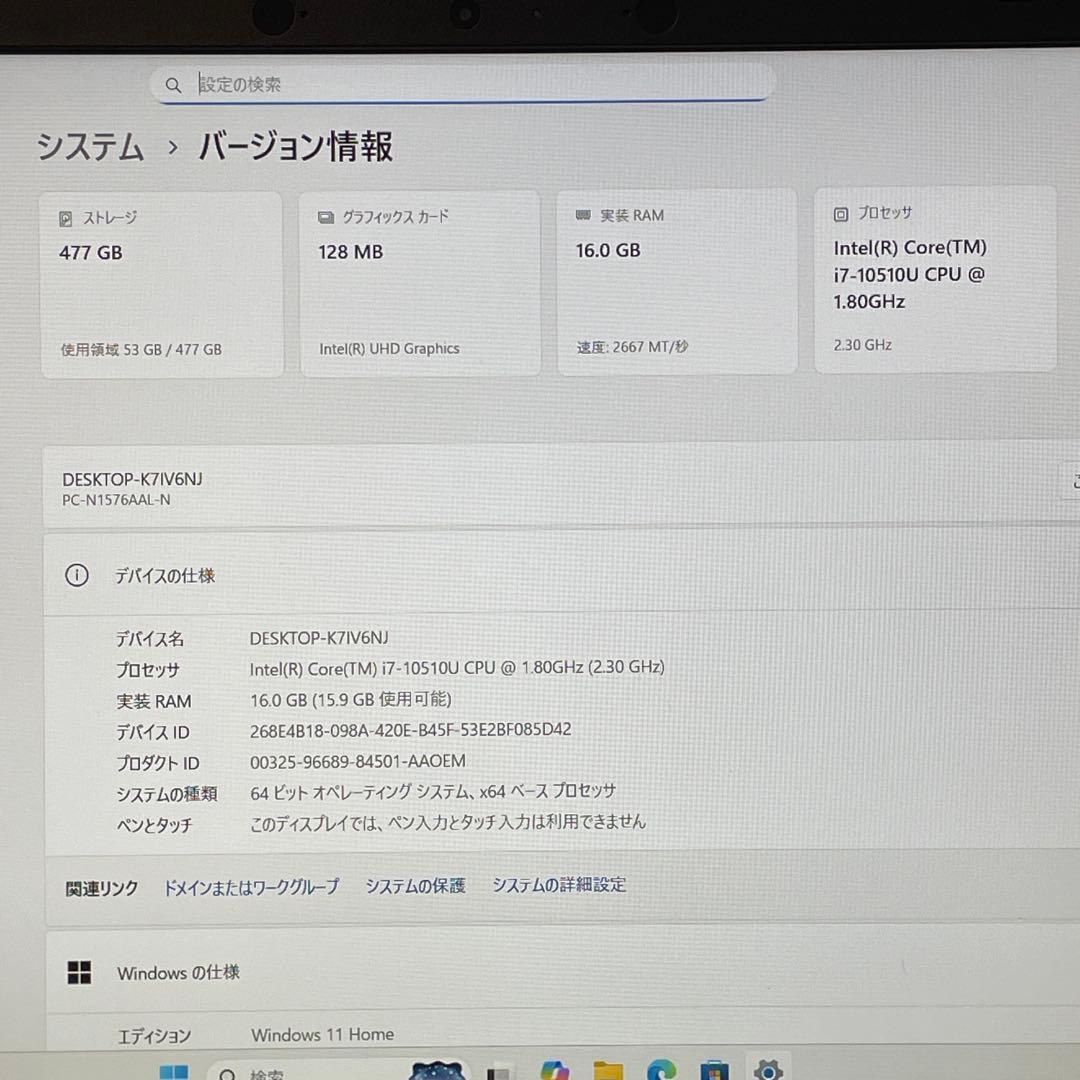Go back to システム breadcrumb
The image size is (1080, 1080).
[90, 147]
